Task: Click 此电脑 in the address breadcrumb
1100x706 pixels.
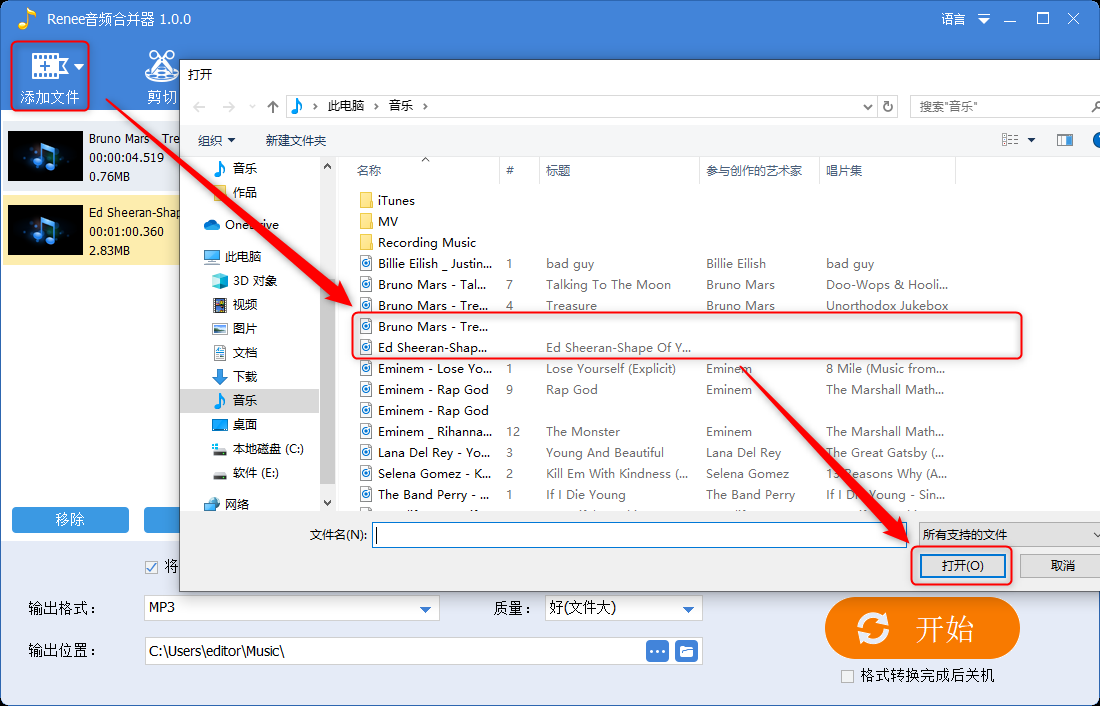Action: (x=345, y=106)
